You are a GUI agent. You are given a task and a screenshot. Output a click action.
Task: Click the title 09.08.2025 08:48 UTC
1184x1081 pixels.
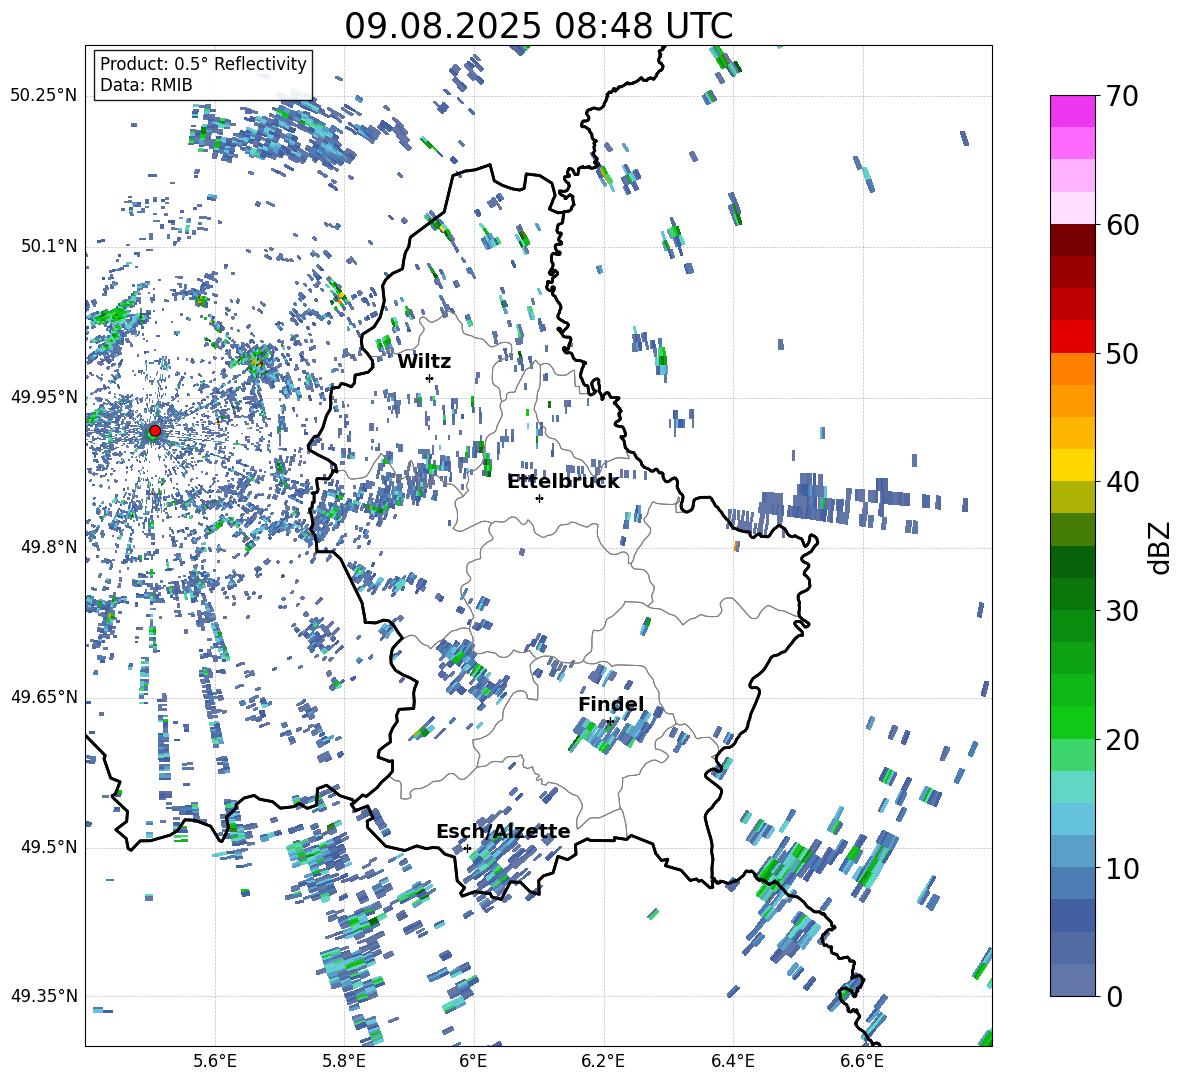pyautogui.click(x=539, y=26)
